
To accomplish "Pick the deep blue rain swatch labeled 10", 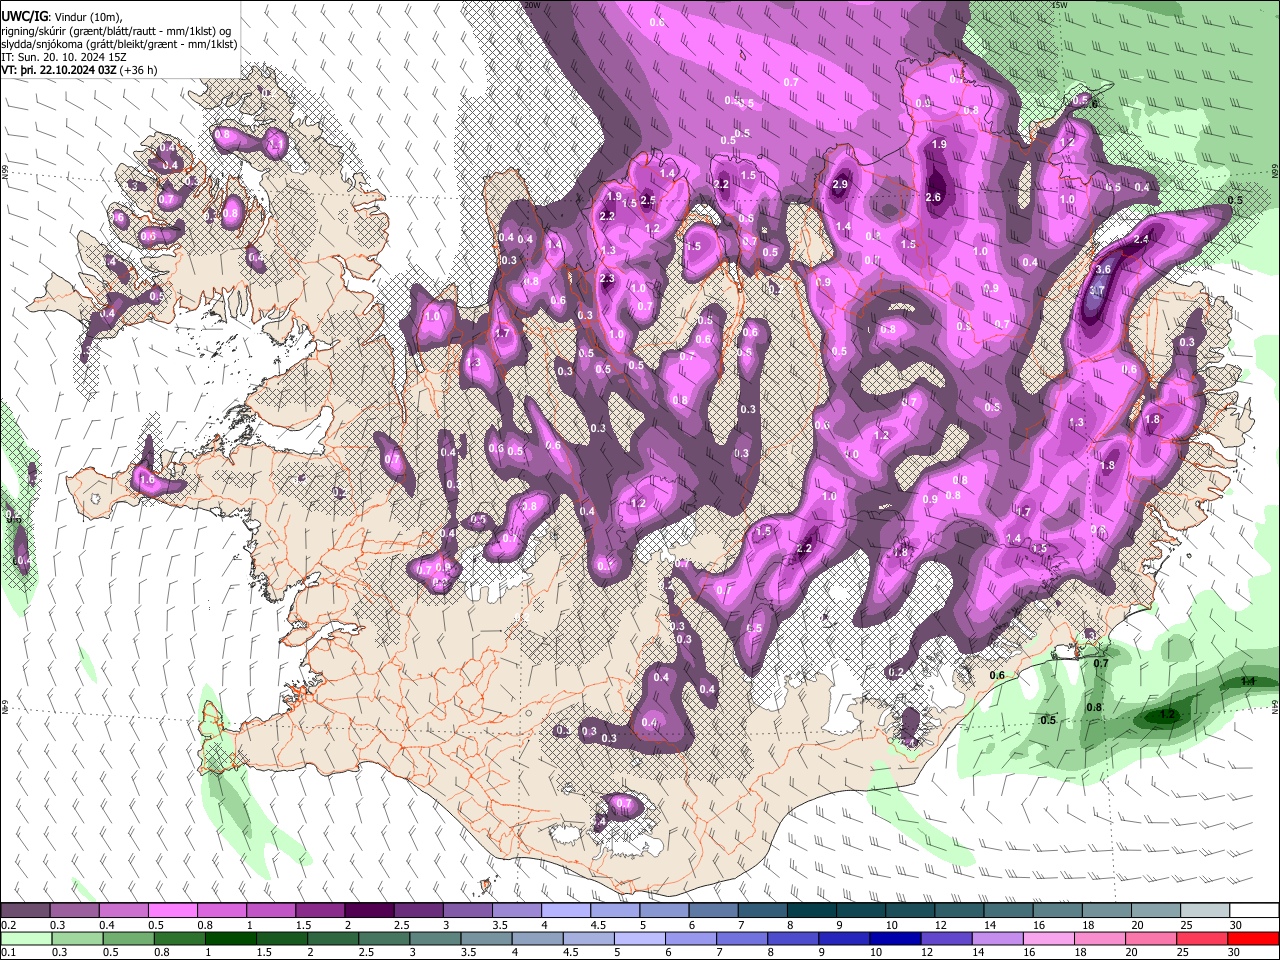I will tap(895, 939).
